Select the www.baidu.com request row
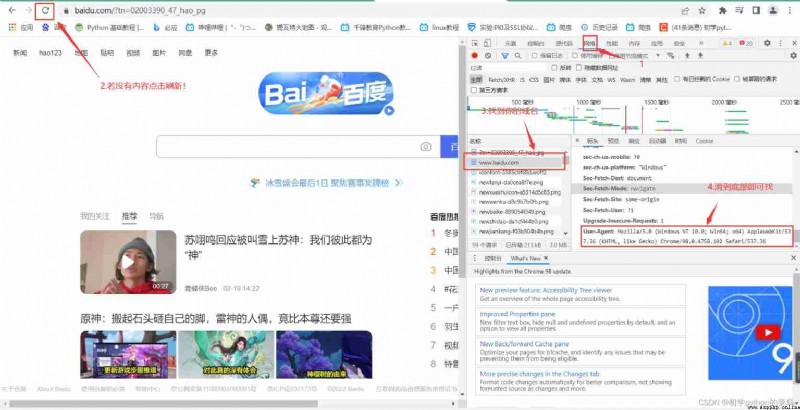800x410 pixels. (515, 162)
